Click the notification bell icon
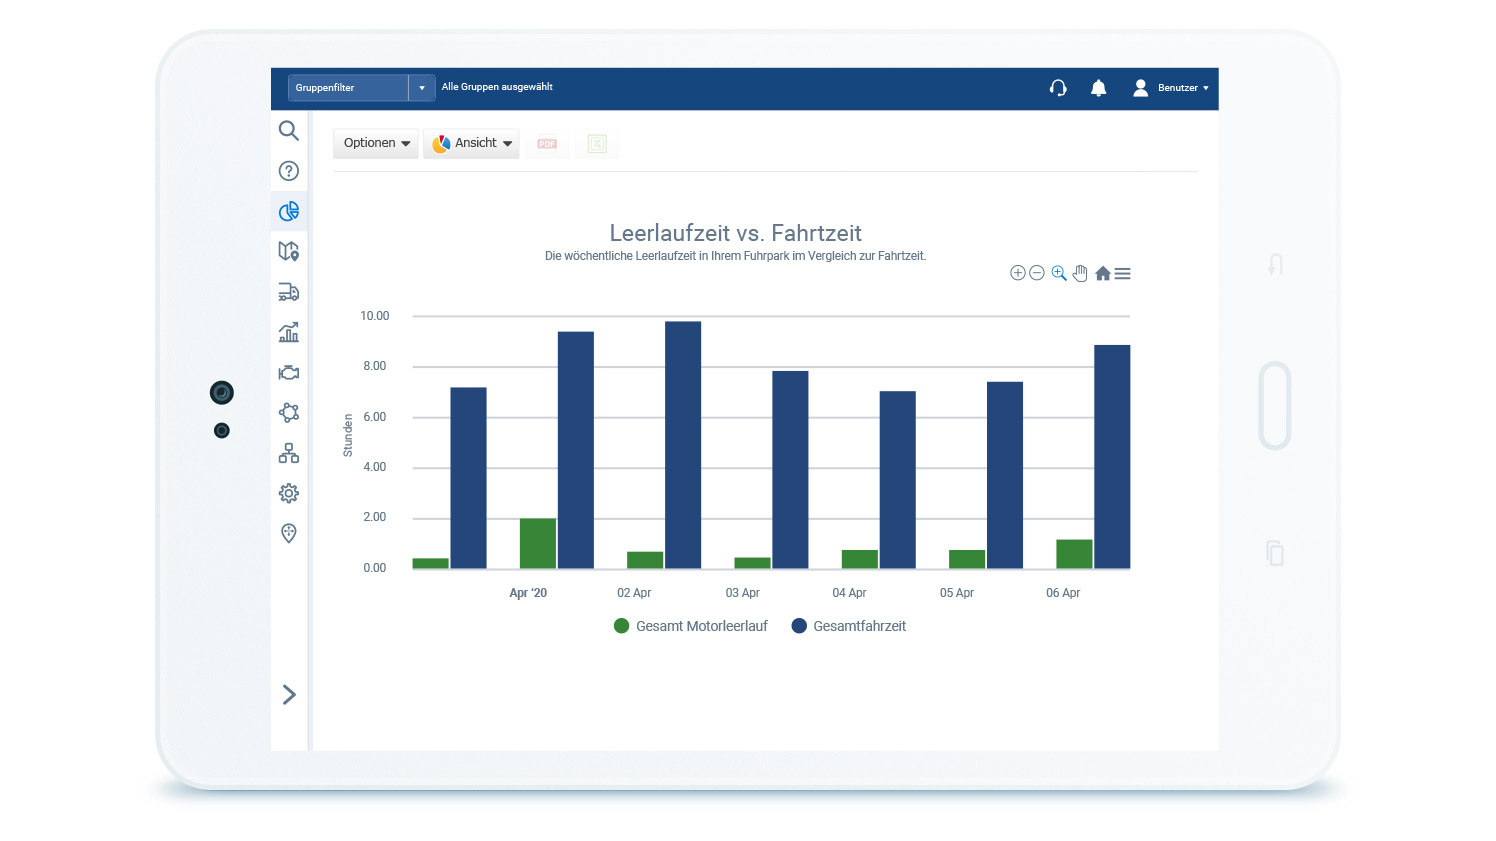Screen dimensions: 1496x841 click(x=1098, y=88)
